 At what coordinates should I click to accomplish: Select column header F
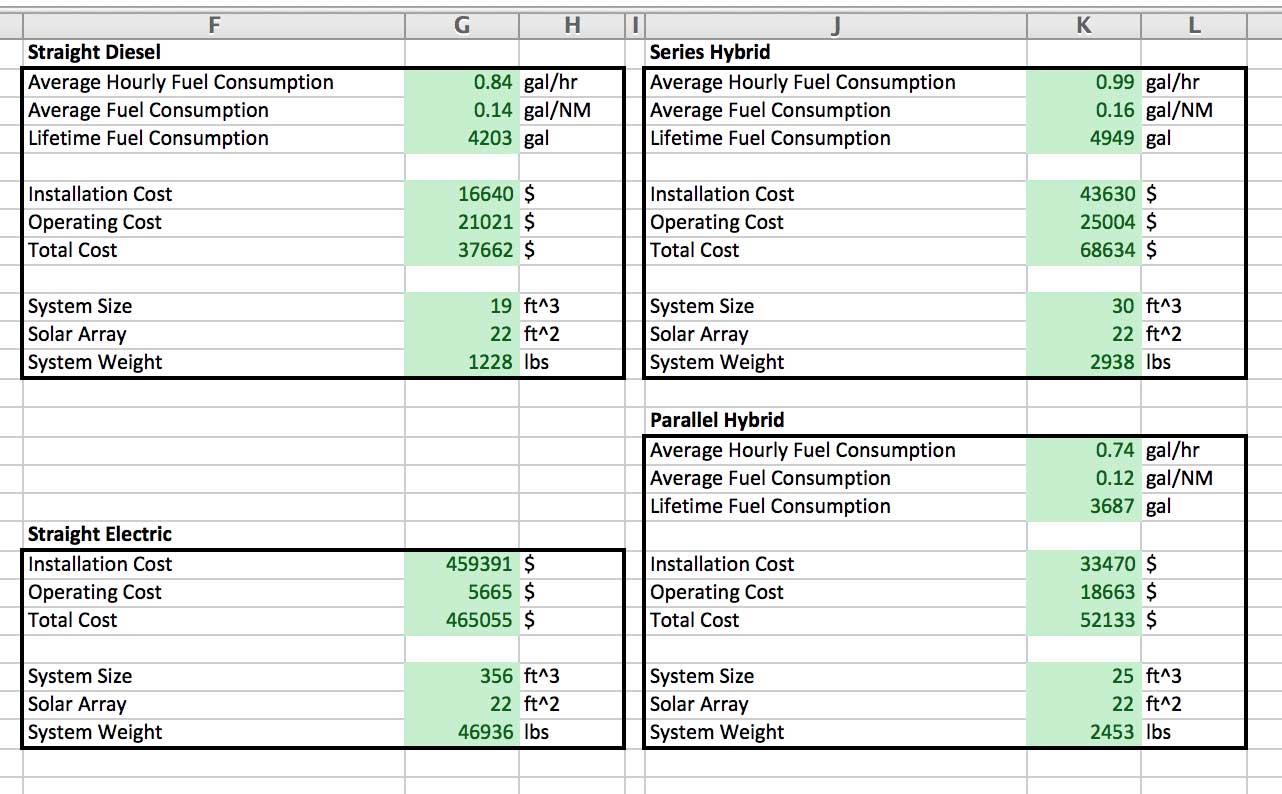coord(213,26)
